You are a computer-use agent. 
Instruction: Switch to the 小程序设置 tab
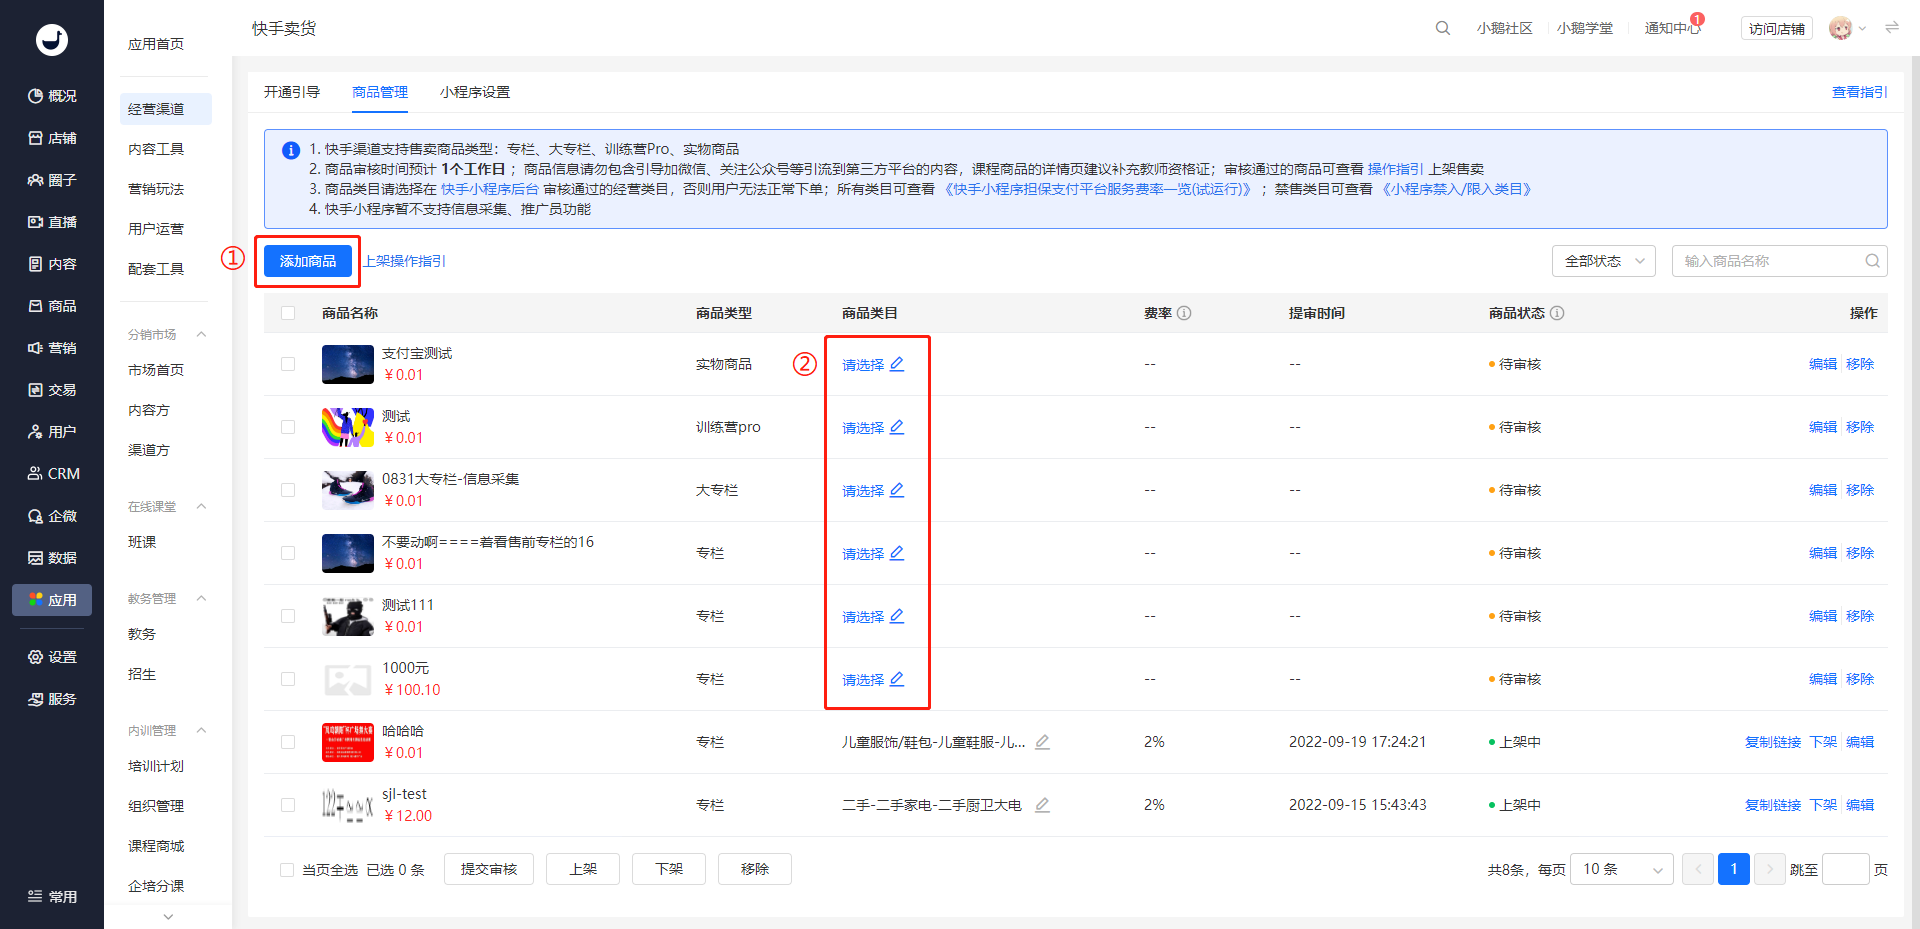[x=475, y=92]
